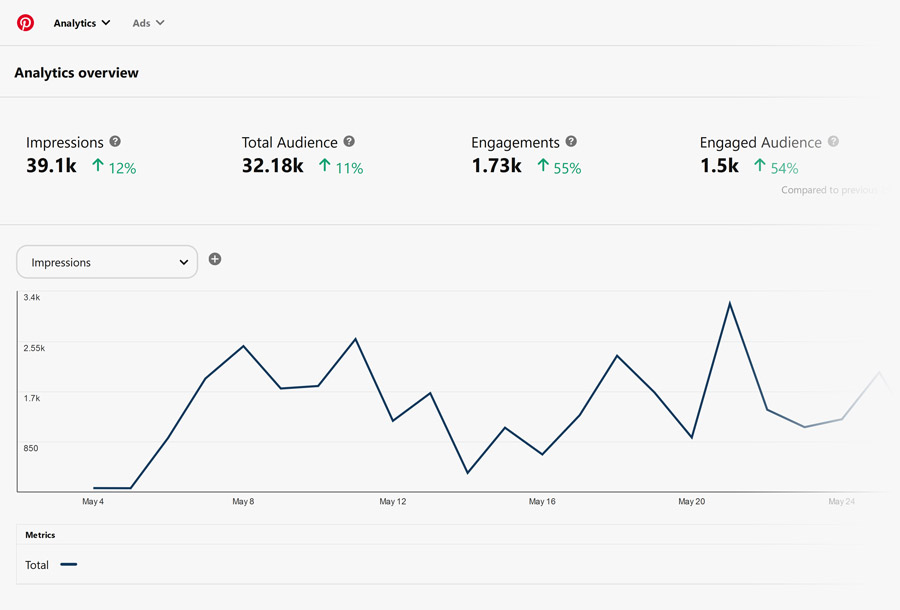Screen dimensions: 900x610
Task: Click the 2.55k y-axis label
Action: 34,348
